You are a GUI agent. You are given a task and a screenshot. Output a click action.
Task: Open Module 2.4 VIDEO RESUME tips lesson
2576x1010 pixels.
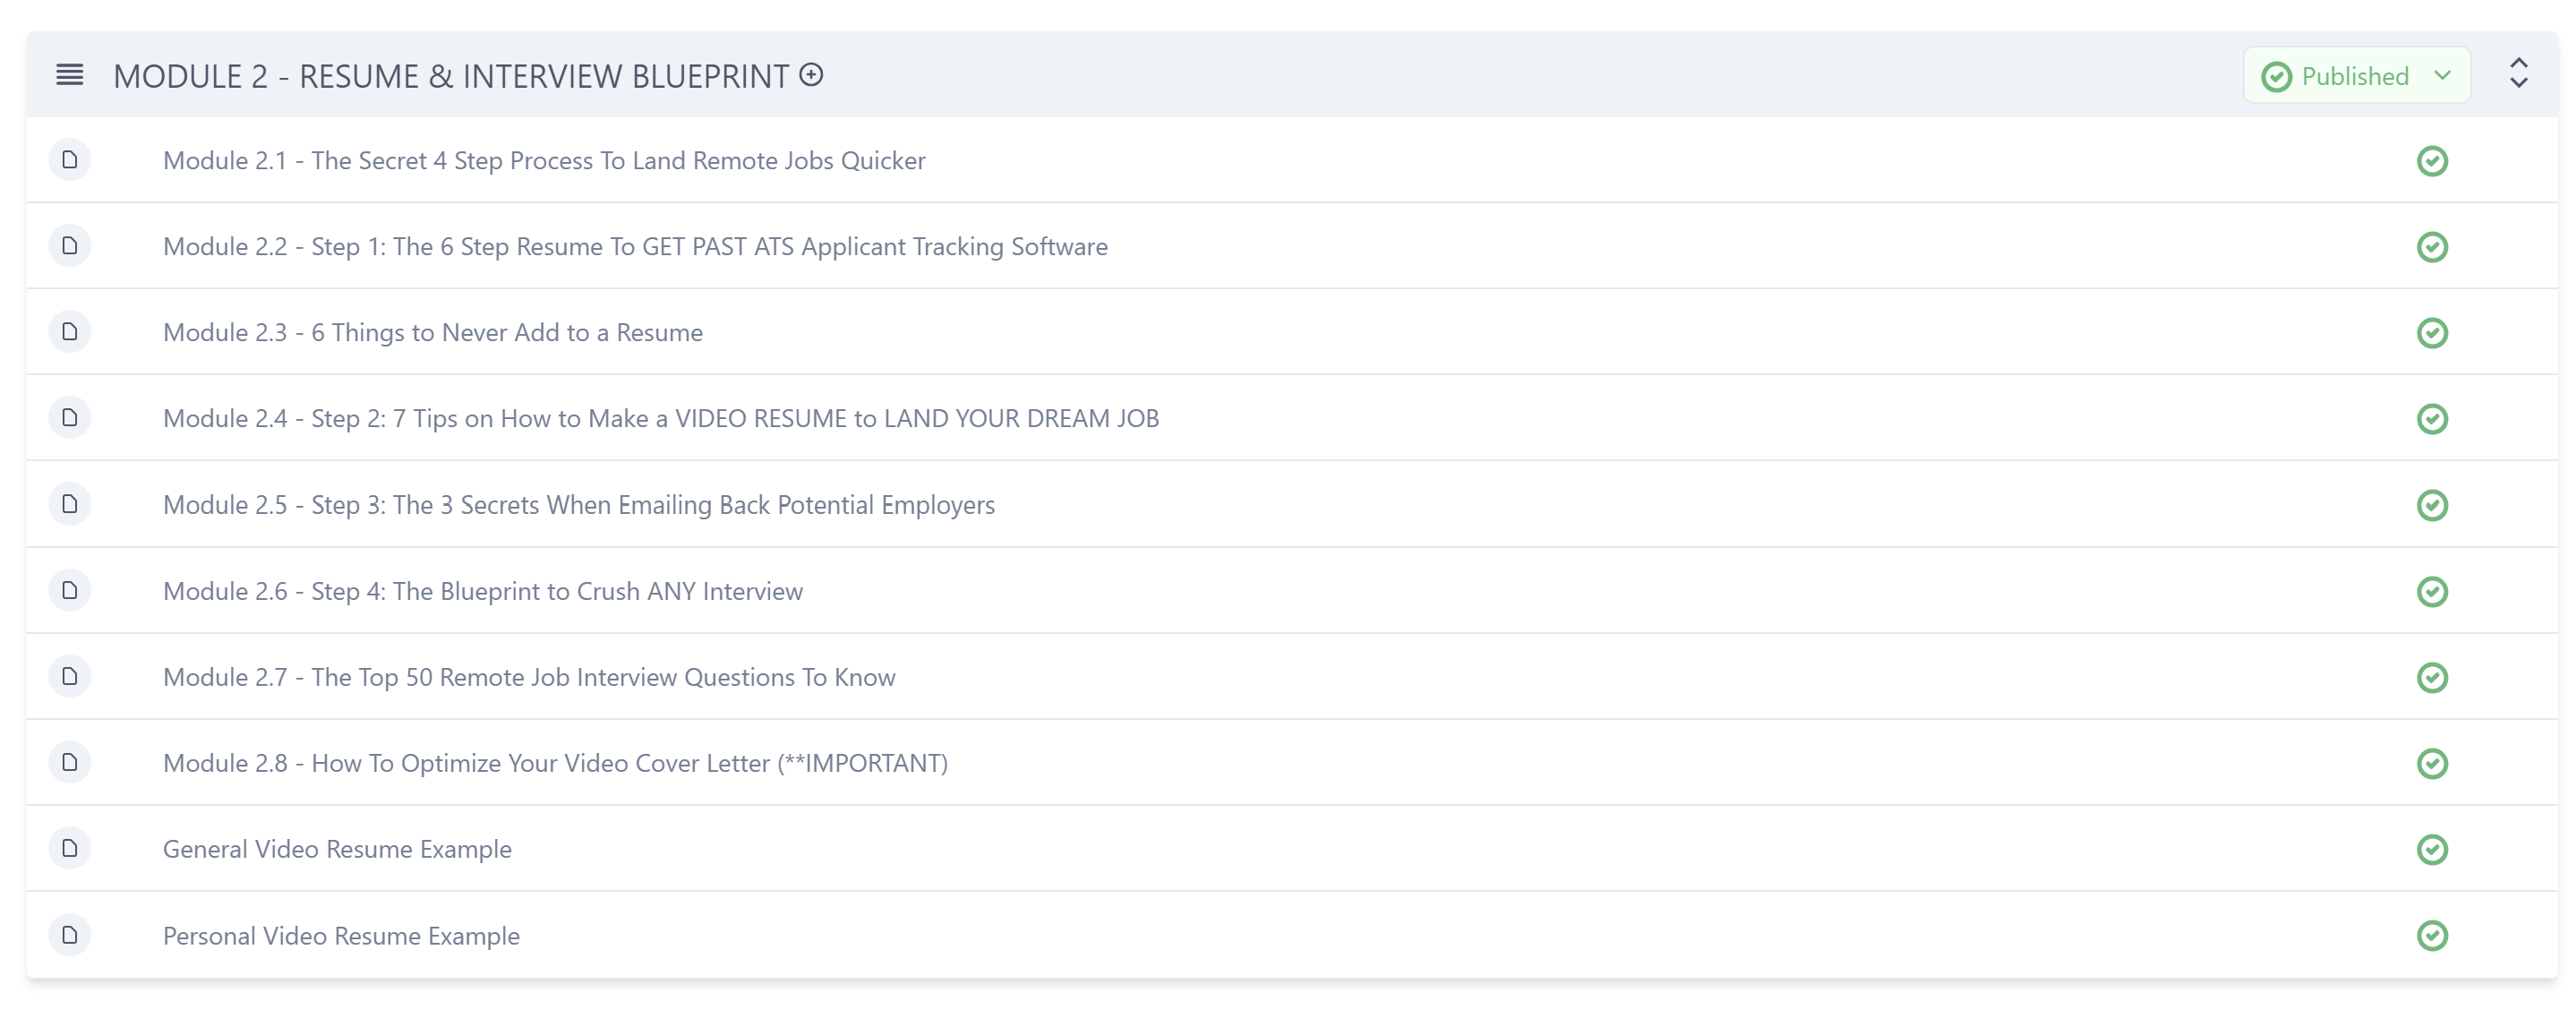tap(661, 419)
